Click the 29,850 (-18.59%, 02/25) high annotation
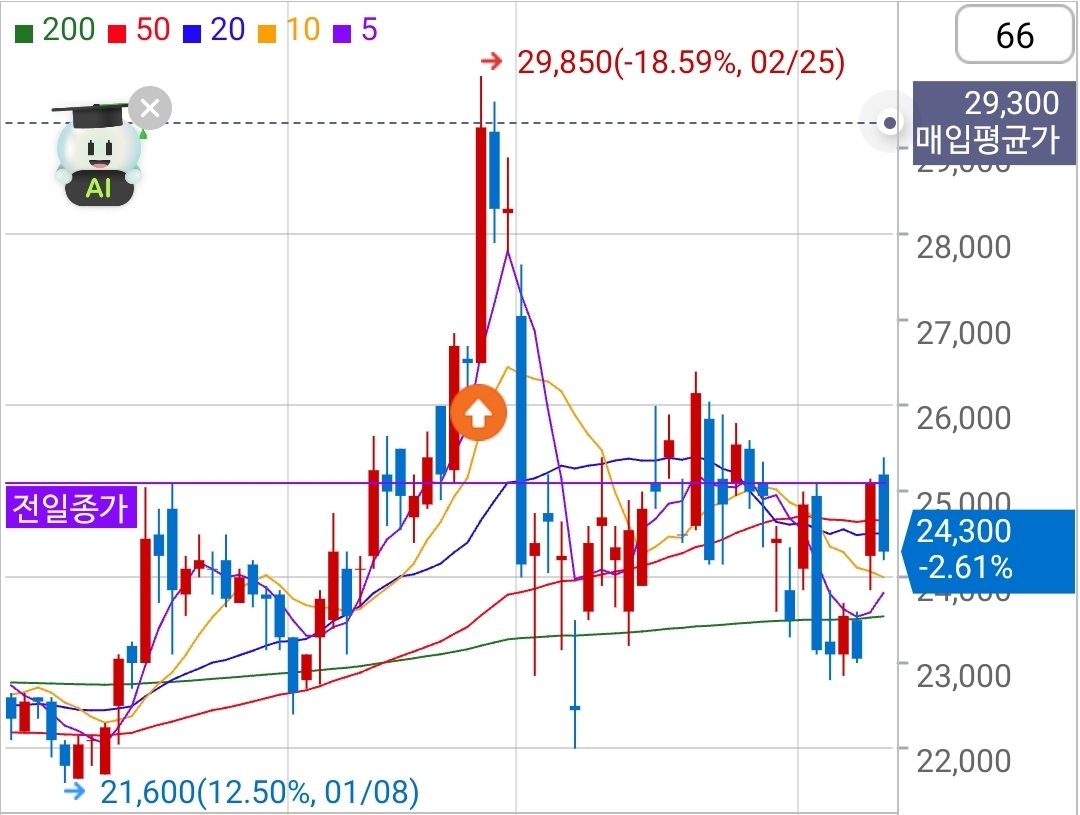Screen dimensions: 1080x815 click(x=680, y=63)
